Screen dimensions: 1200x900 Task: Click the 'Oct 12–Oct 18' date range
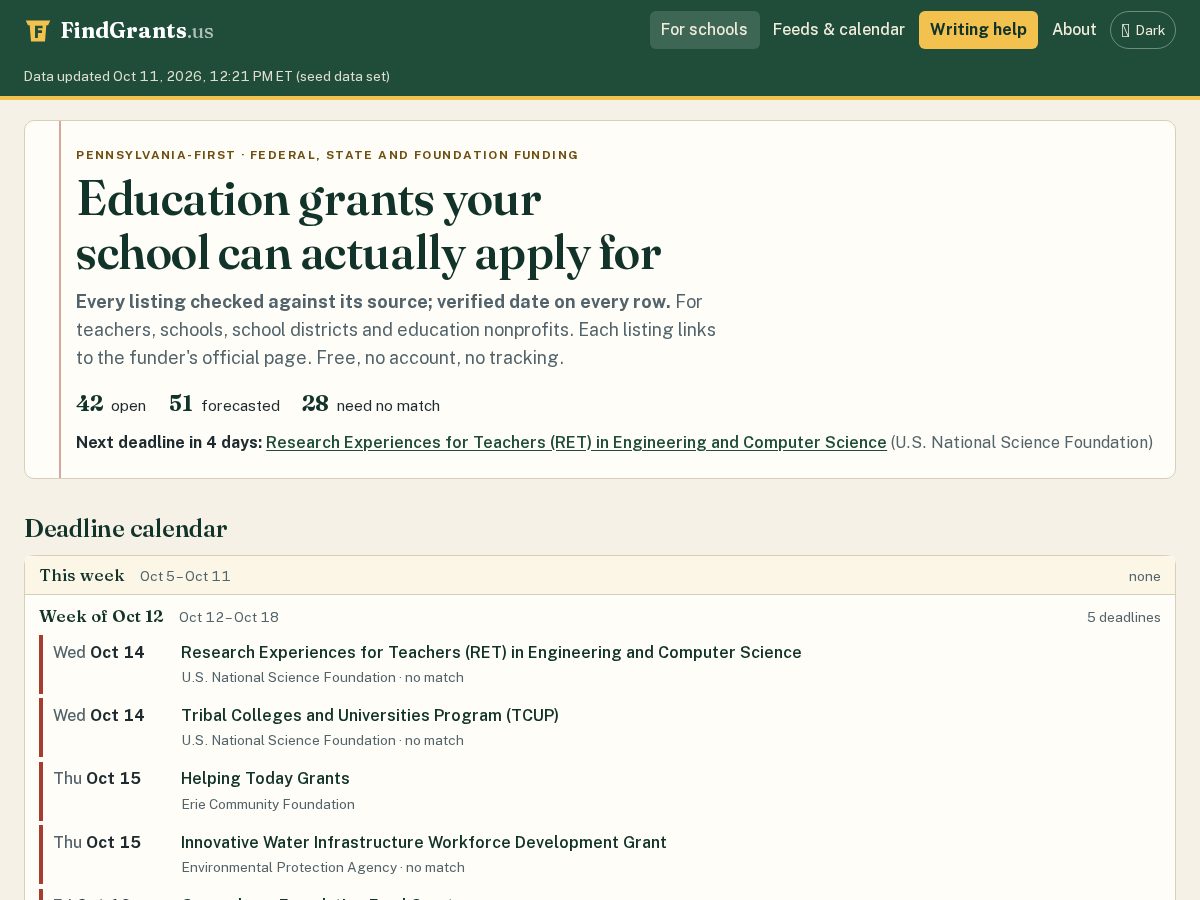[x=229, y=617]
